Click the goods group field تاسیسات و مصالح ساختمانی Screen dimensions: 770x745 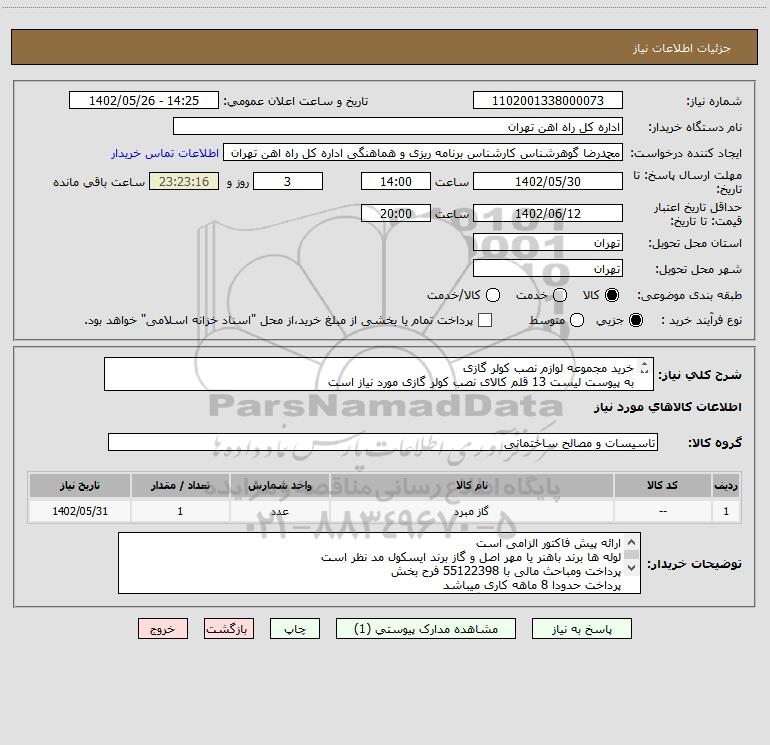383,442
